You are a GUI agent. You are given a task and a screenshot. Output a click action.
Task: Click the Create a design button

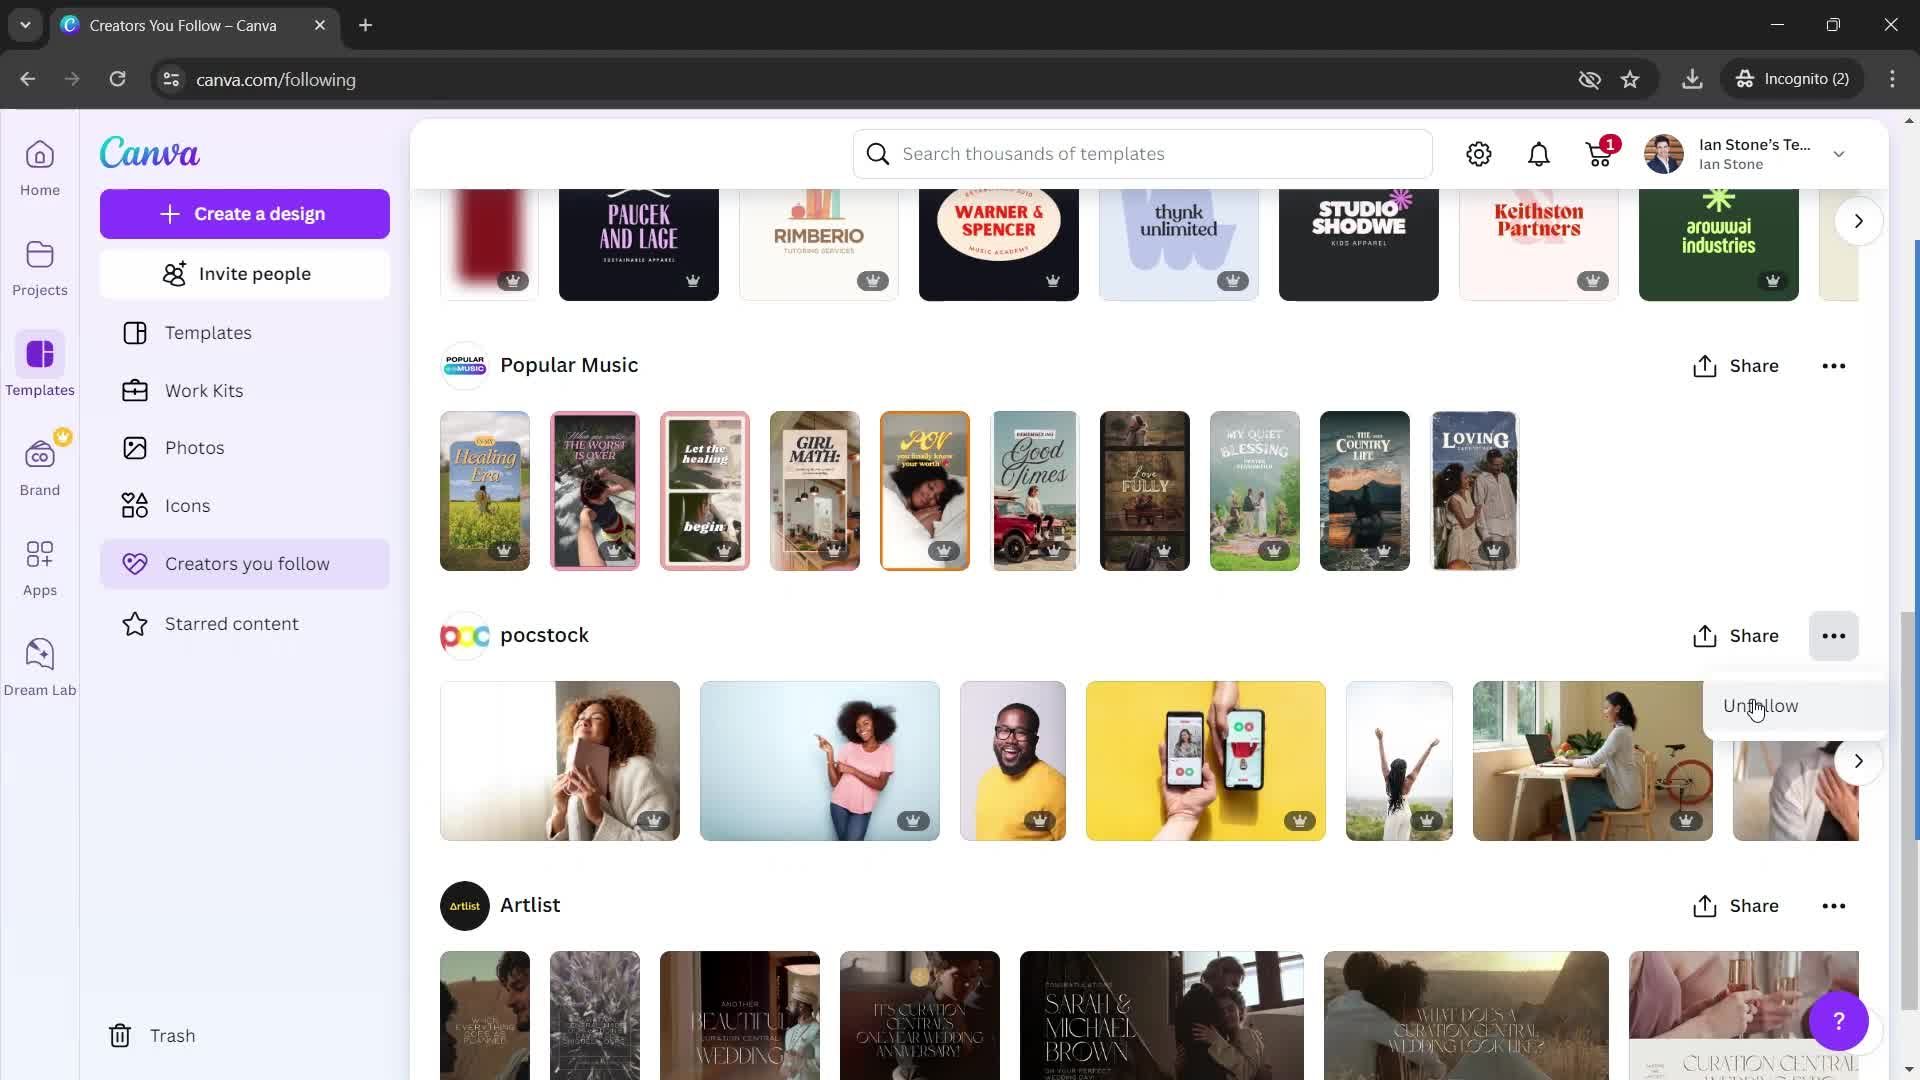tap(245, 212)
